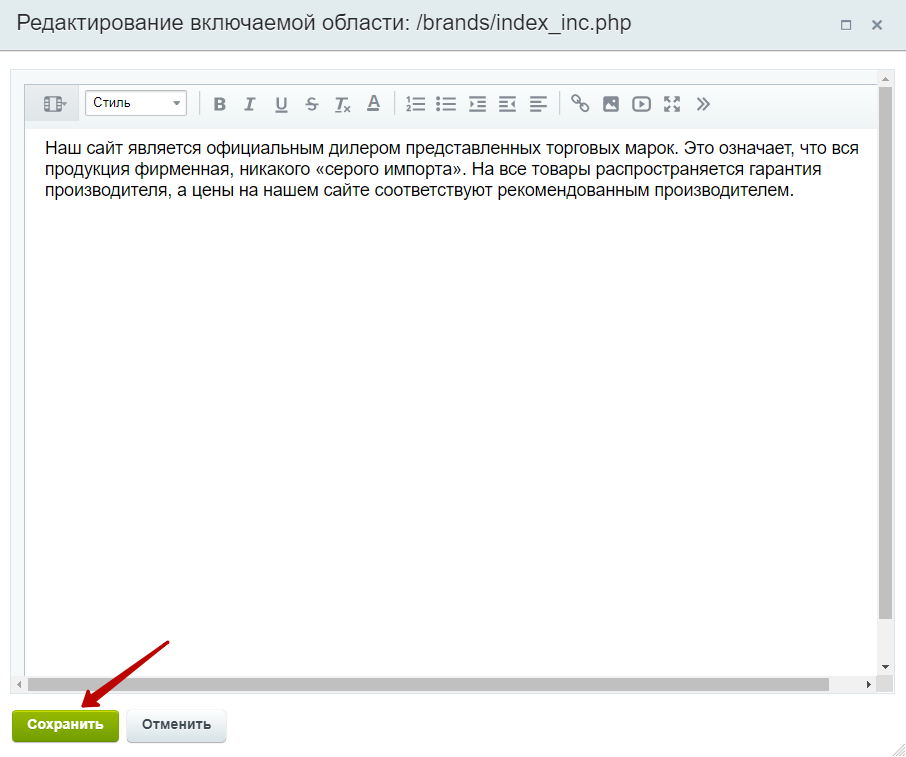Click the Сохранить button
906x757 pixels.
pyautogui.click(x=65, y=725)
